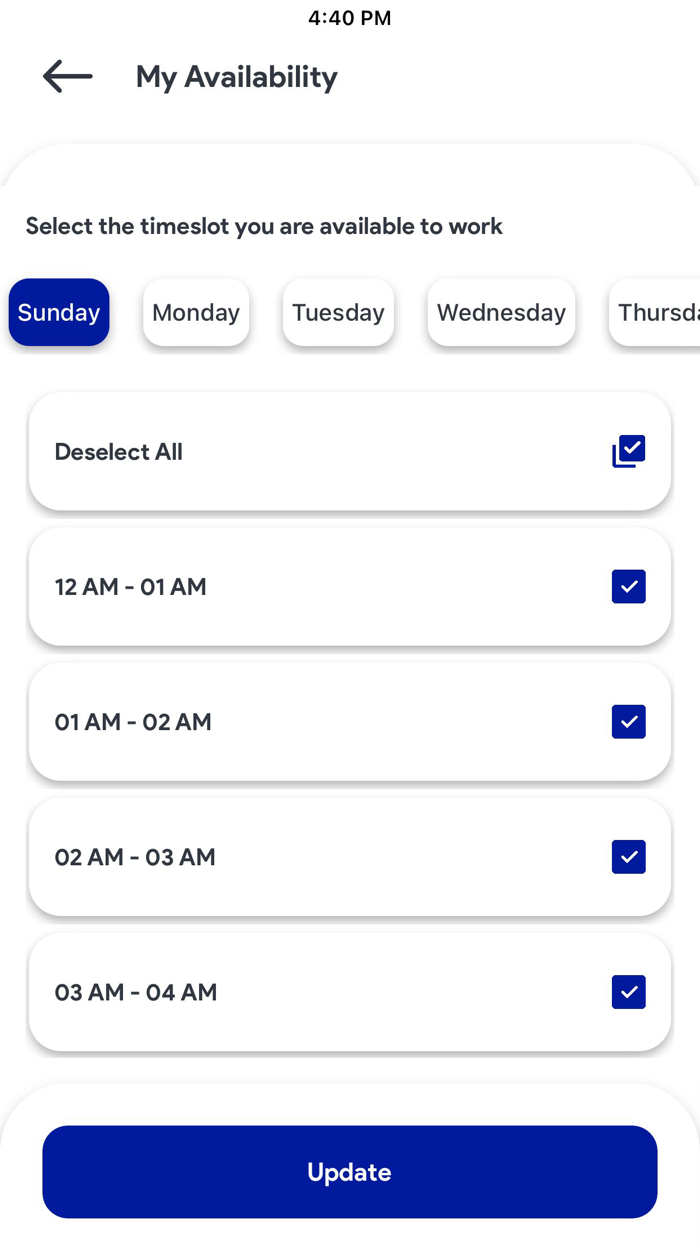Click the checkmark icon beside 12 AM - 01 AM
This screenshot has width=700, height=1244.
[628, 586]
